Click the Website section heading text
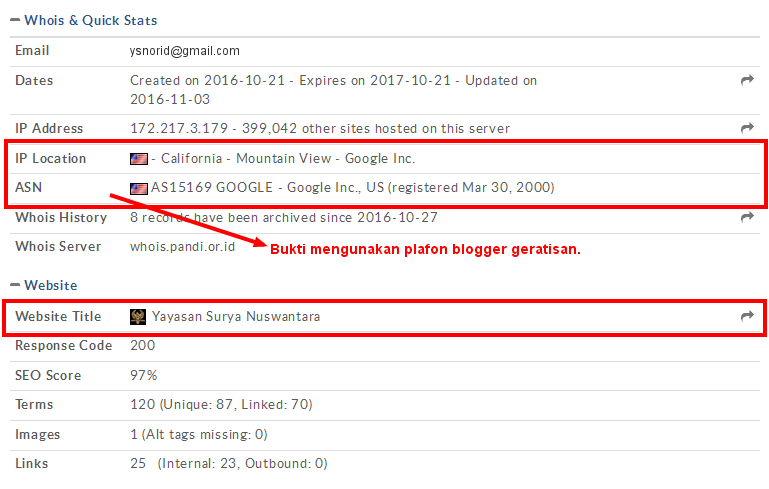 click(x=51, y=285)
